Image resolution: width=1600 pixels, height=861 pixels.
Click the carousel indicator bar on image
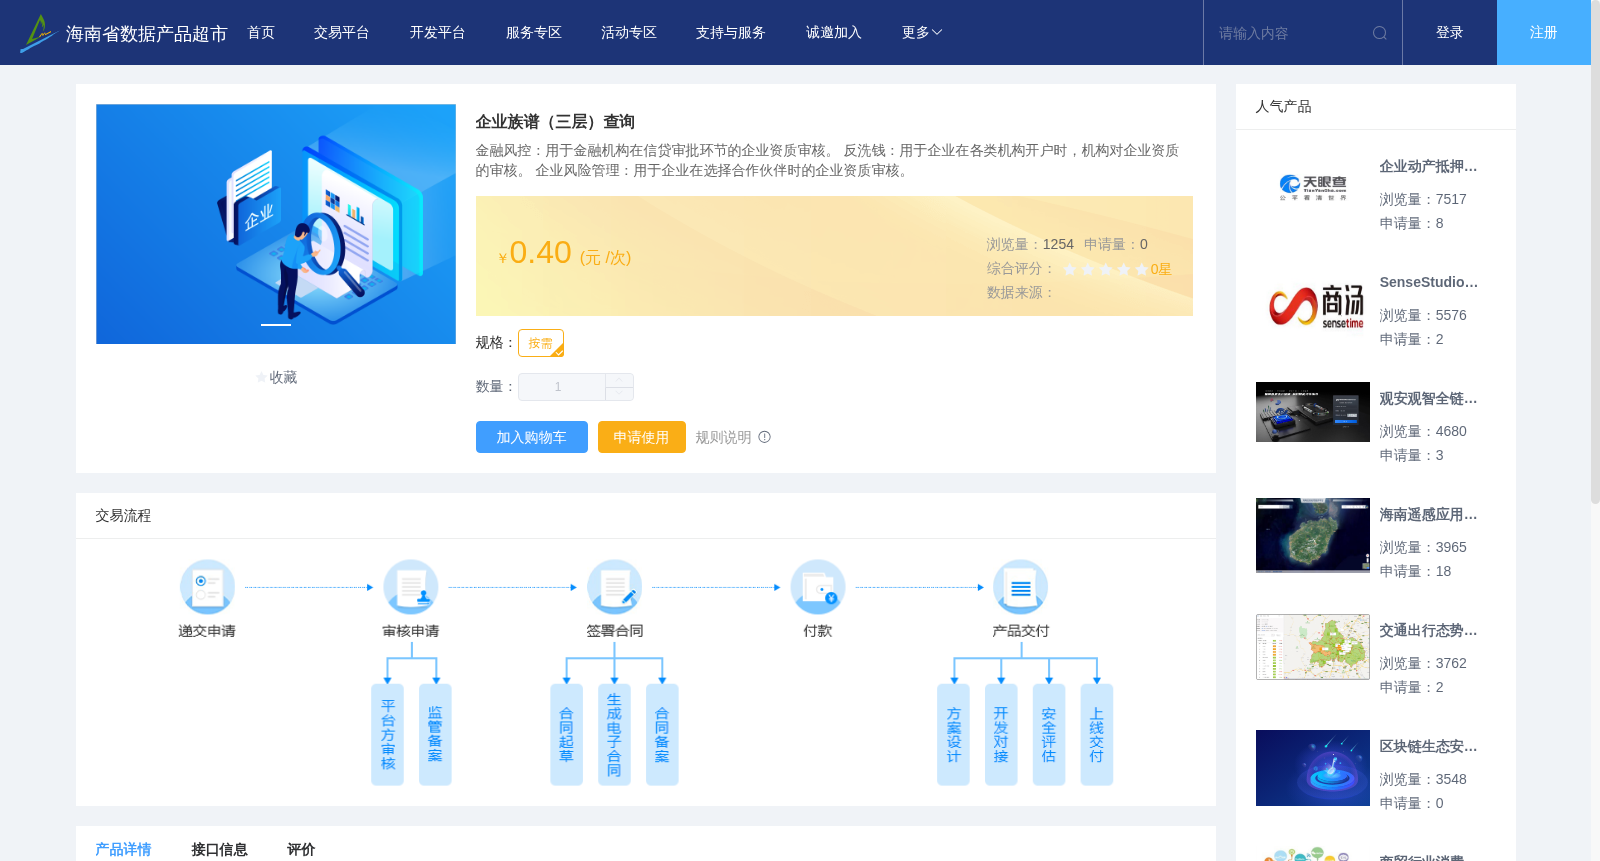click(276, 325)
